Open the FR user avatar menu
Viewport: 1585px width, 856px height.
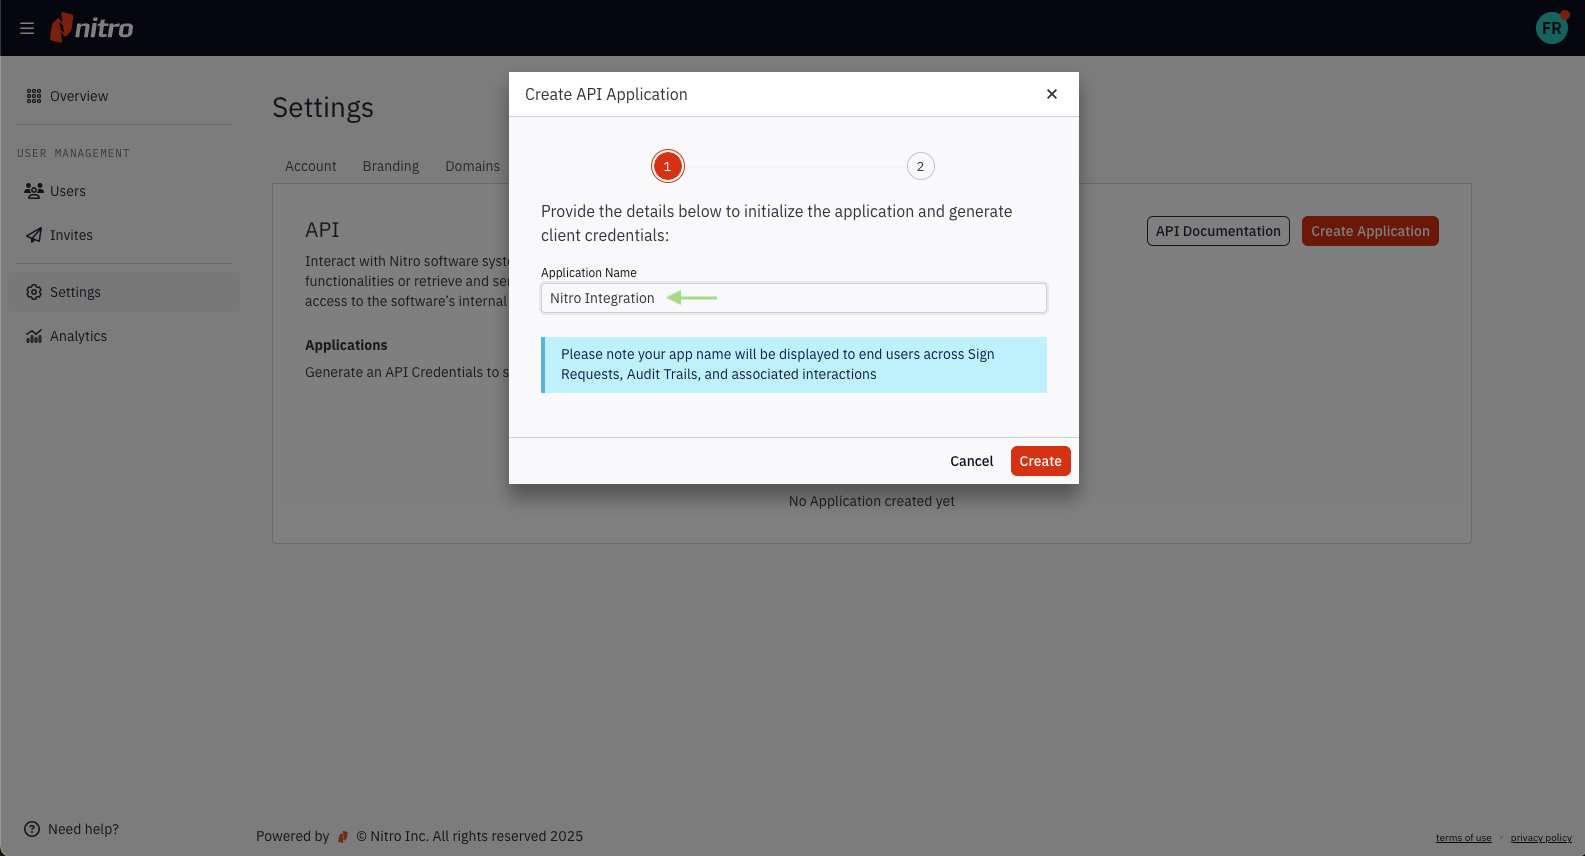[1552, 28]
